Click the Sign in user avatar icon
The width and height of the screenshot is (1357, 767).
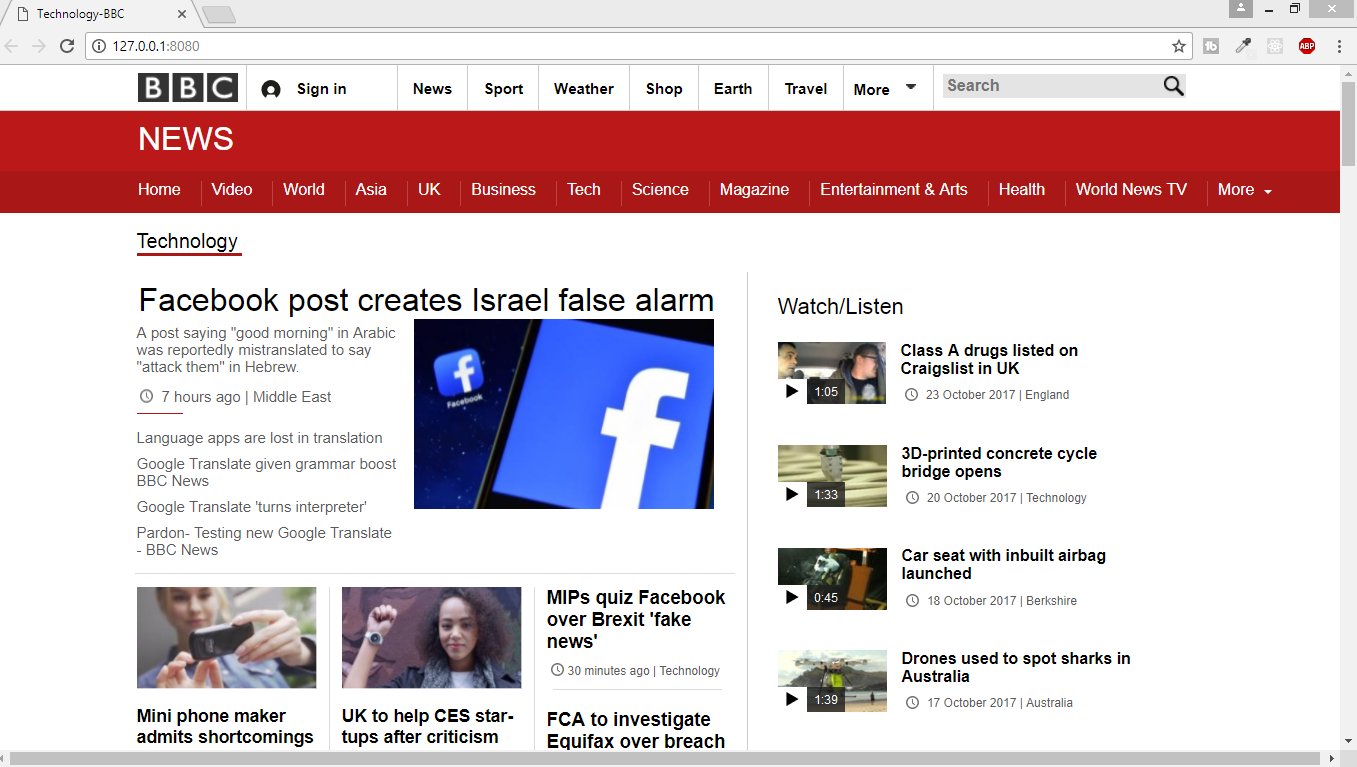271,89
